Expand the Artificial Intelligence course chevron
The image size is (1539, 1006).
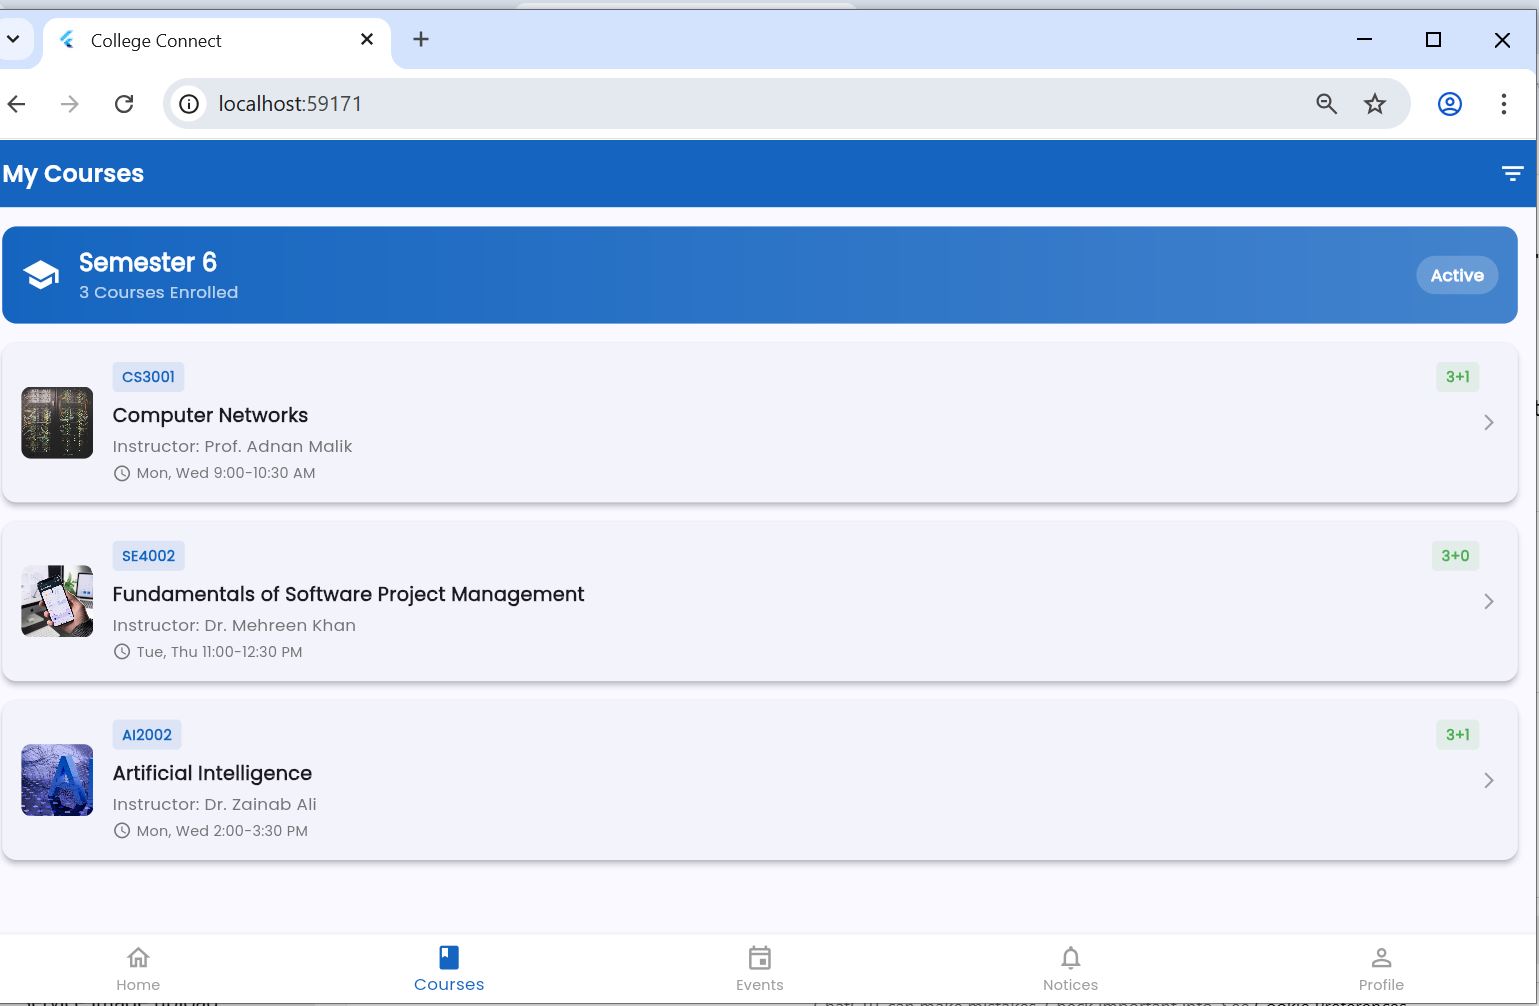(1488, 780)
